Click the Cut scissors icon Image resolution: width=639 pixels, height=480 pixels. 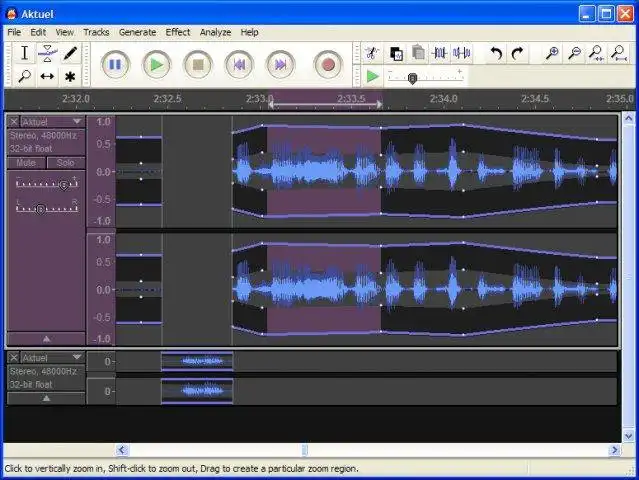coord(371,53)
